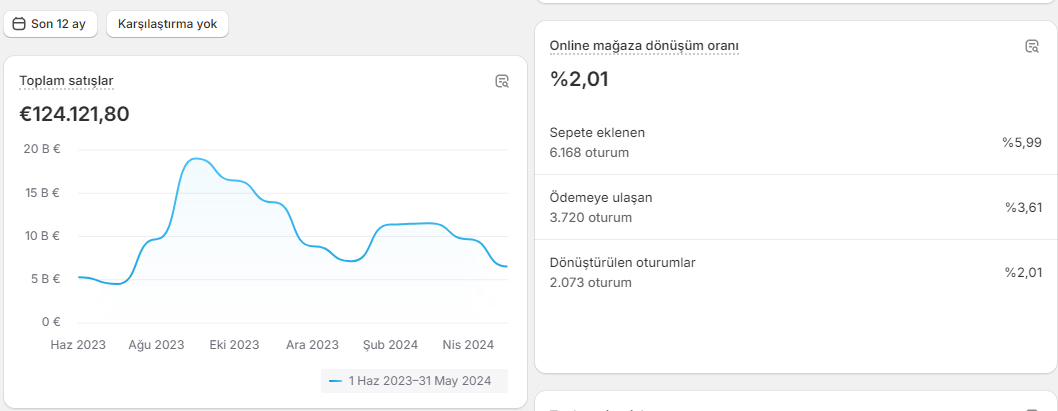This screenshot has width=1058, height=411.
Task: Open the report icon on dönüşüm oranı card
Action: coord(1032,47)
